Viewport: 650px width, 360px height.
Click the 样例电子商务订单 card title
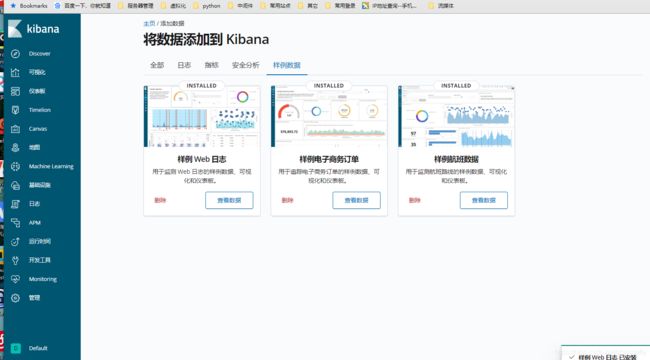pyautogui.click(x=329, y=159)
